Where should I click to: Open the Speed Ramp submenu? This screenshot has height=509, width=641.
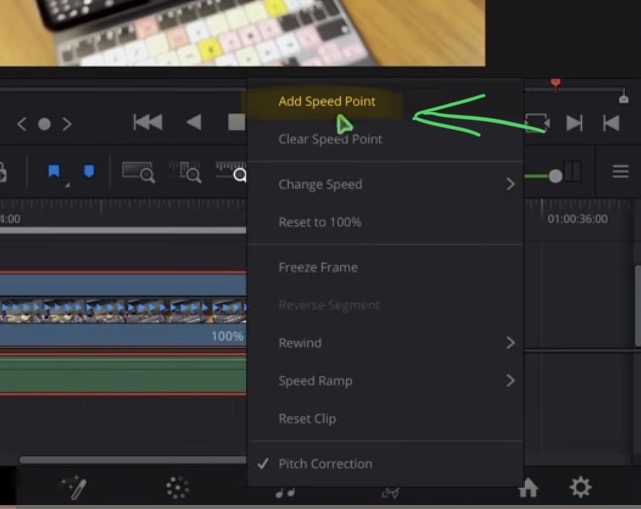[385, 381]
